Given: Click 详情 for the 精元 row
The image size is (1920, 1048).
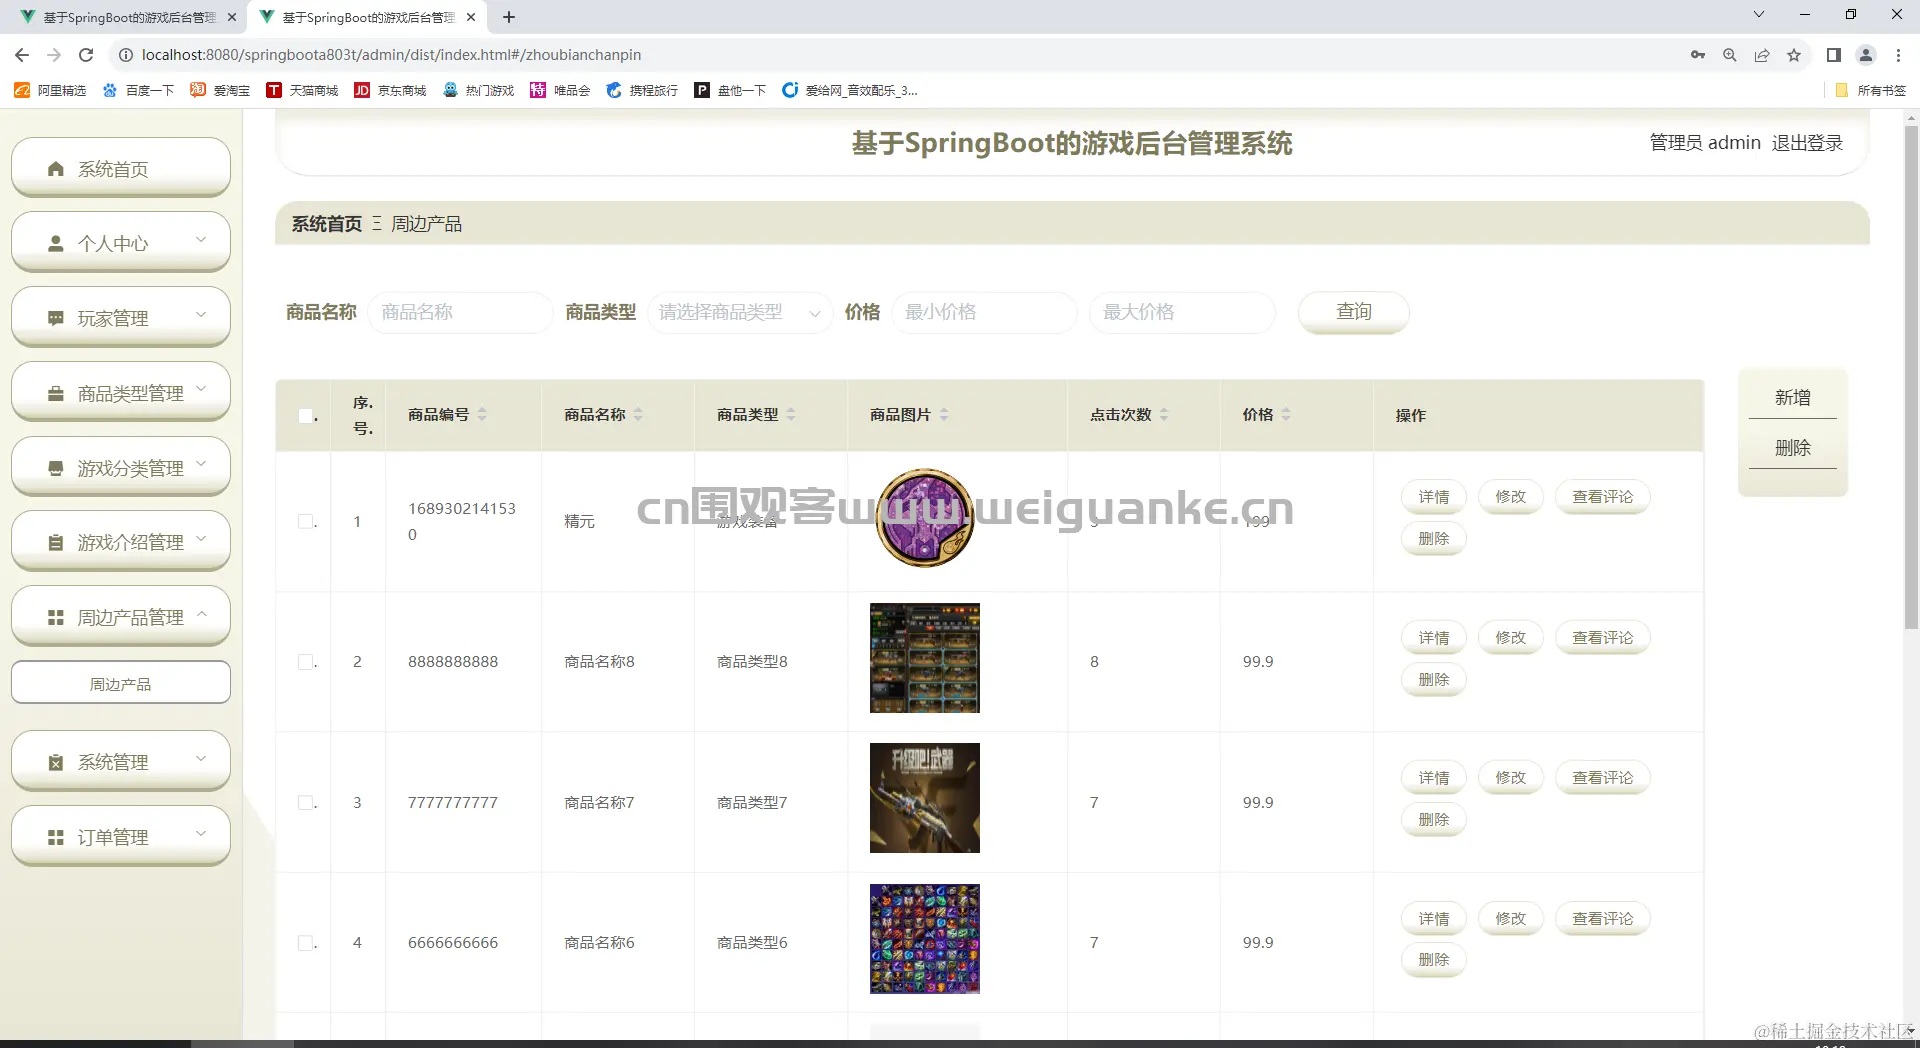Looking at the screenshot, I should (1434, 497).
